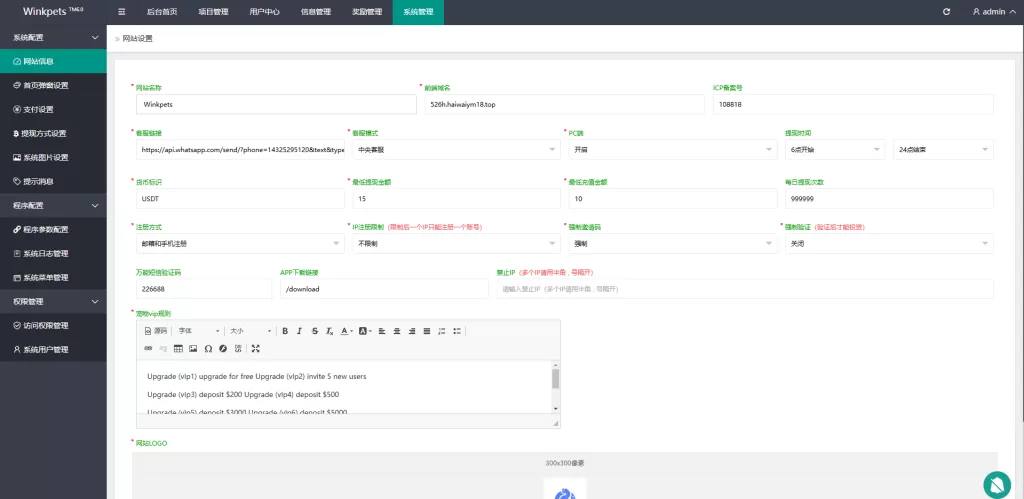This screenshot has width=1024, height=499.
Task: Go to the 项目管理 top tab
Action: (x=213, y=12)
